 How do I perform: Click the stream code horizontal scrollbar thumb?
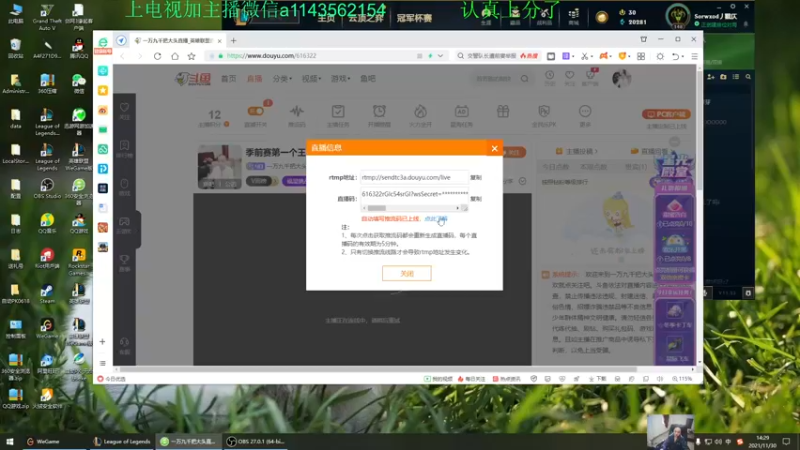(x=377, y=208)
